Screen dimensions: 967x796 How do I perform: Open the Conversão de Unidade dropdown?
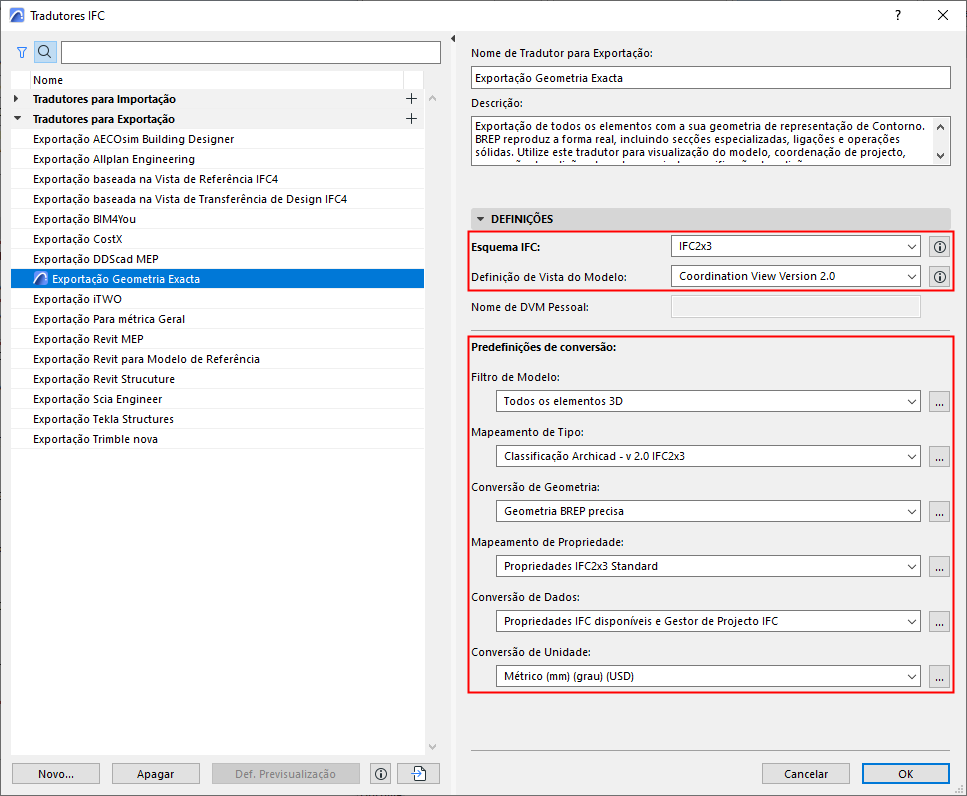pos(708,676)
